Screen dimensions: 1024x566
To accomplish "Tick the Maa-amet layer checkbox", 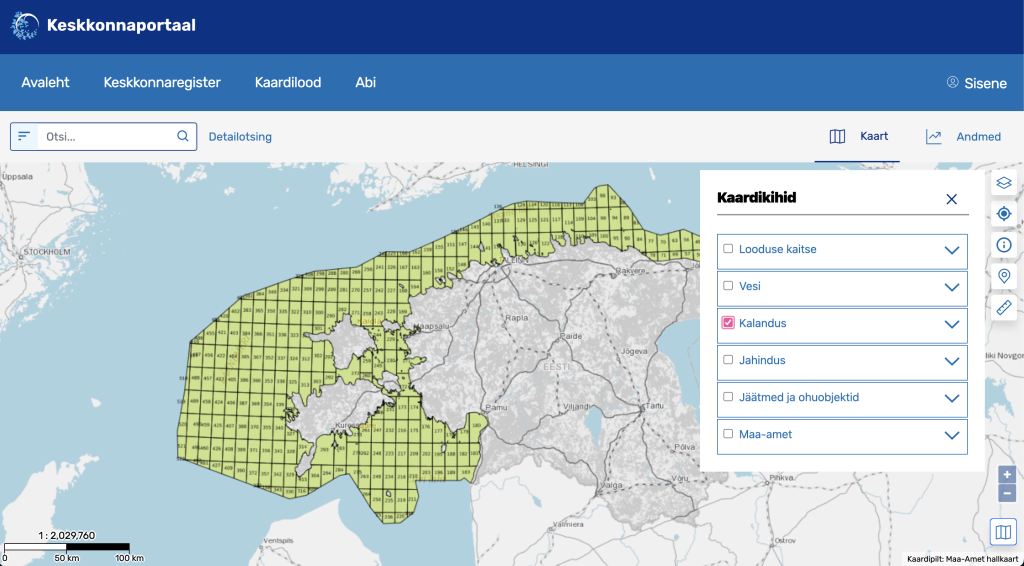I will pyautogui.click(x=728, y=433).
